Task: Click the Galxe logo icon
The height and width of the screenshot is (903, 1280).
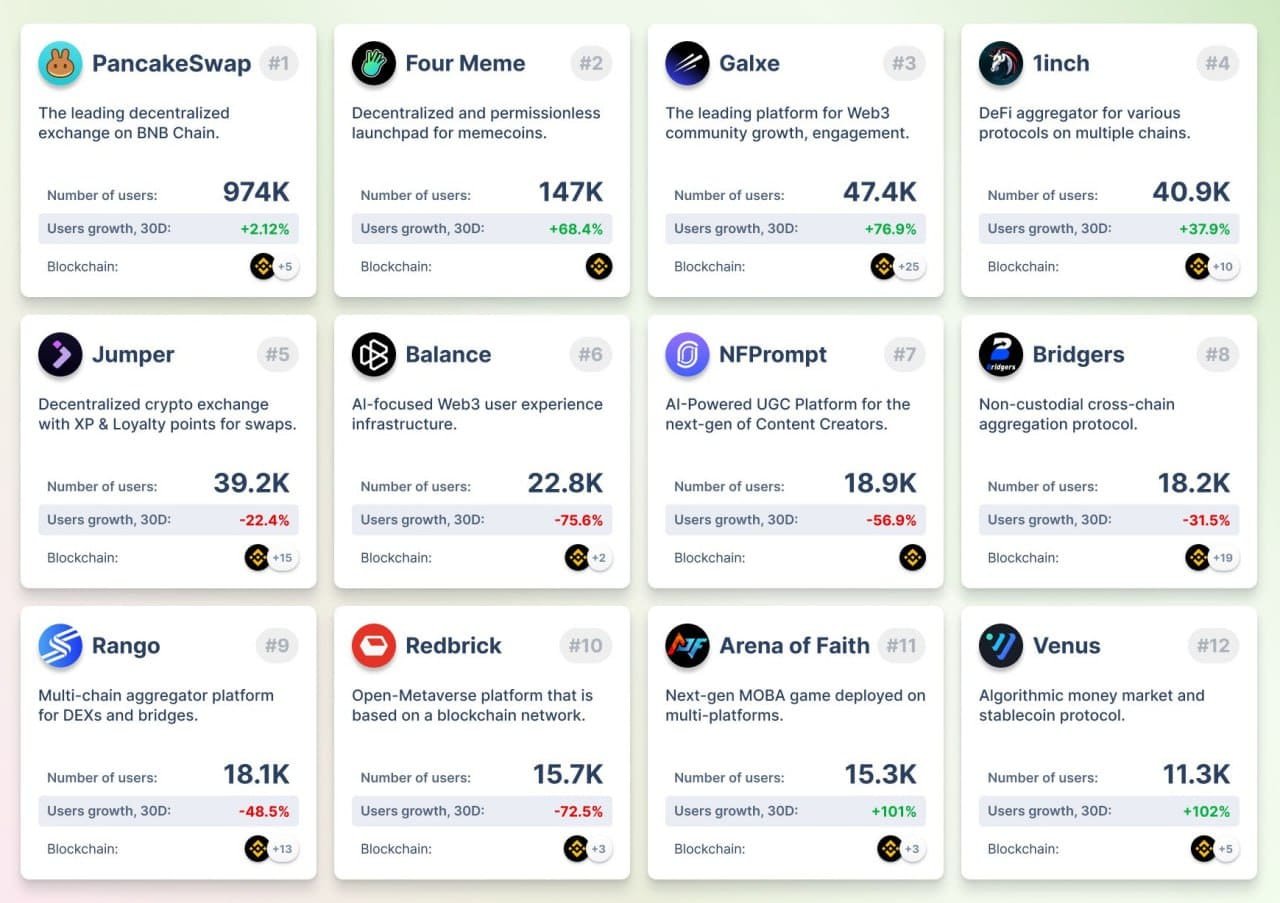Action: click(x=687, y=63)
